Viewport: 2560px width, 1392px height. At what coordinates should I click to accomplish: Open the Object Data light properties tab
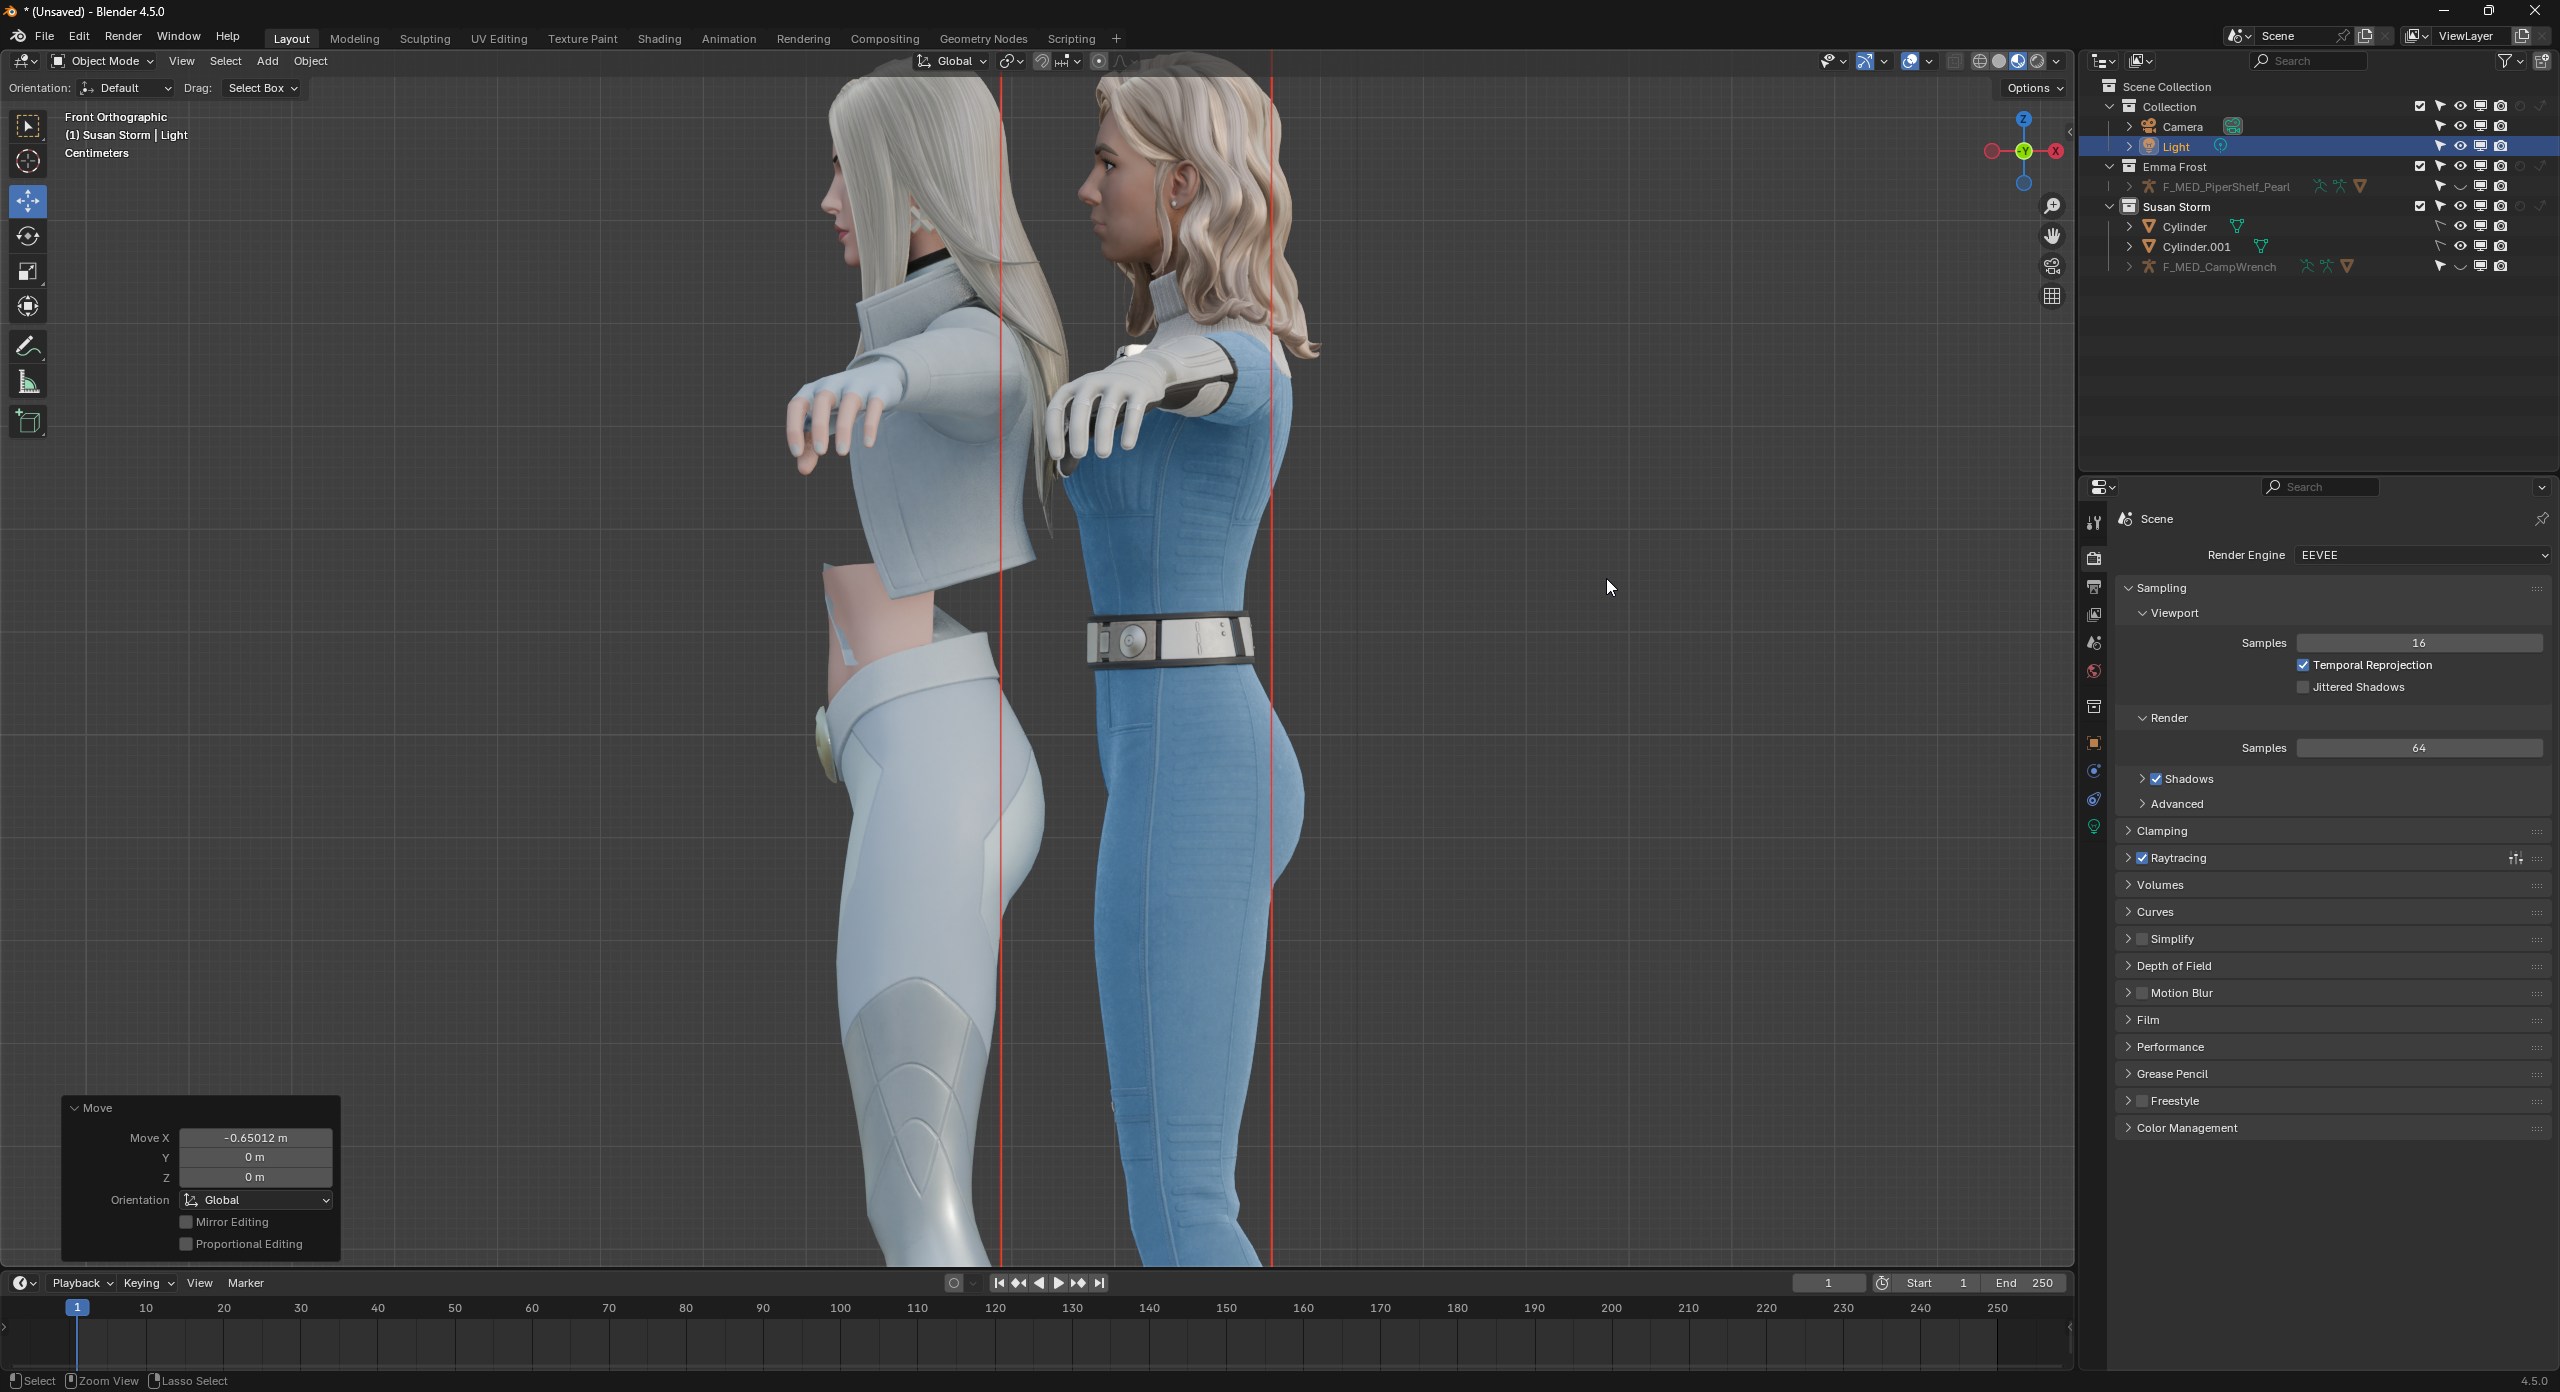pos(2094,827)
